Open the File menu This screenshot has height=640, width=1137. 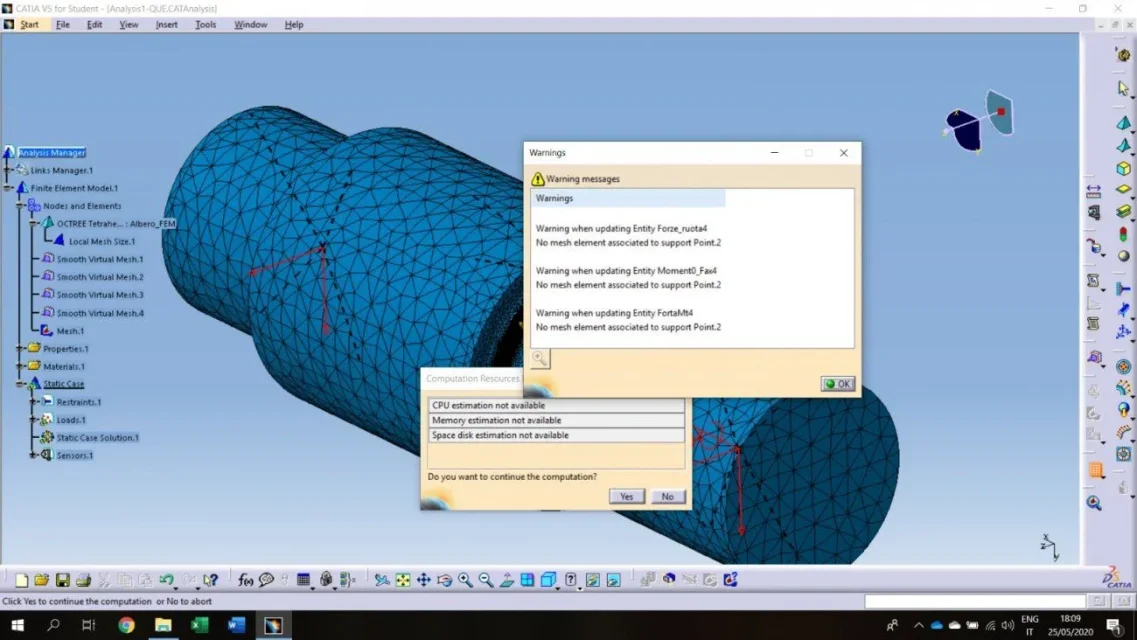63,25
